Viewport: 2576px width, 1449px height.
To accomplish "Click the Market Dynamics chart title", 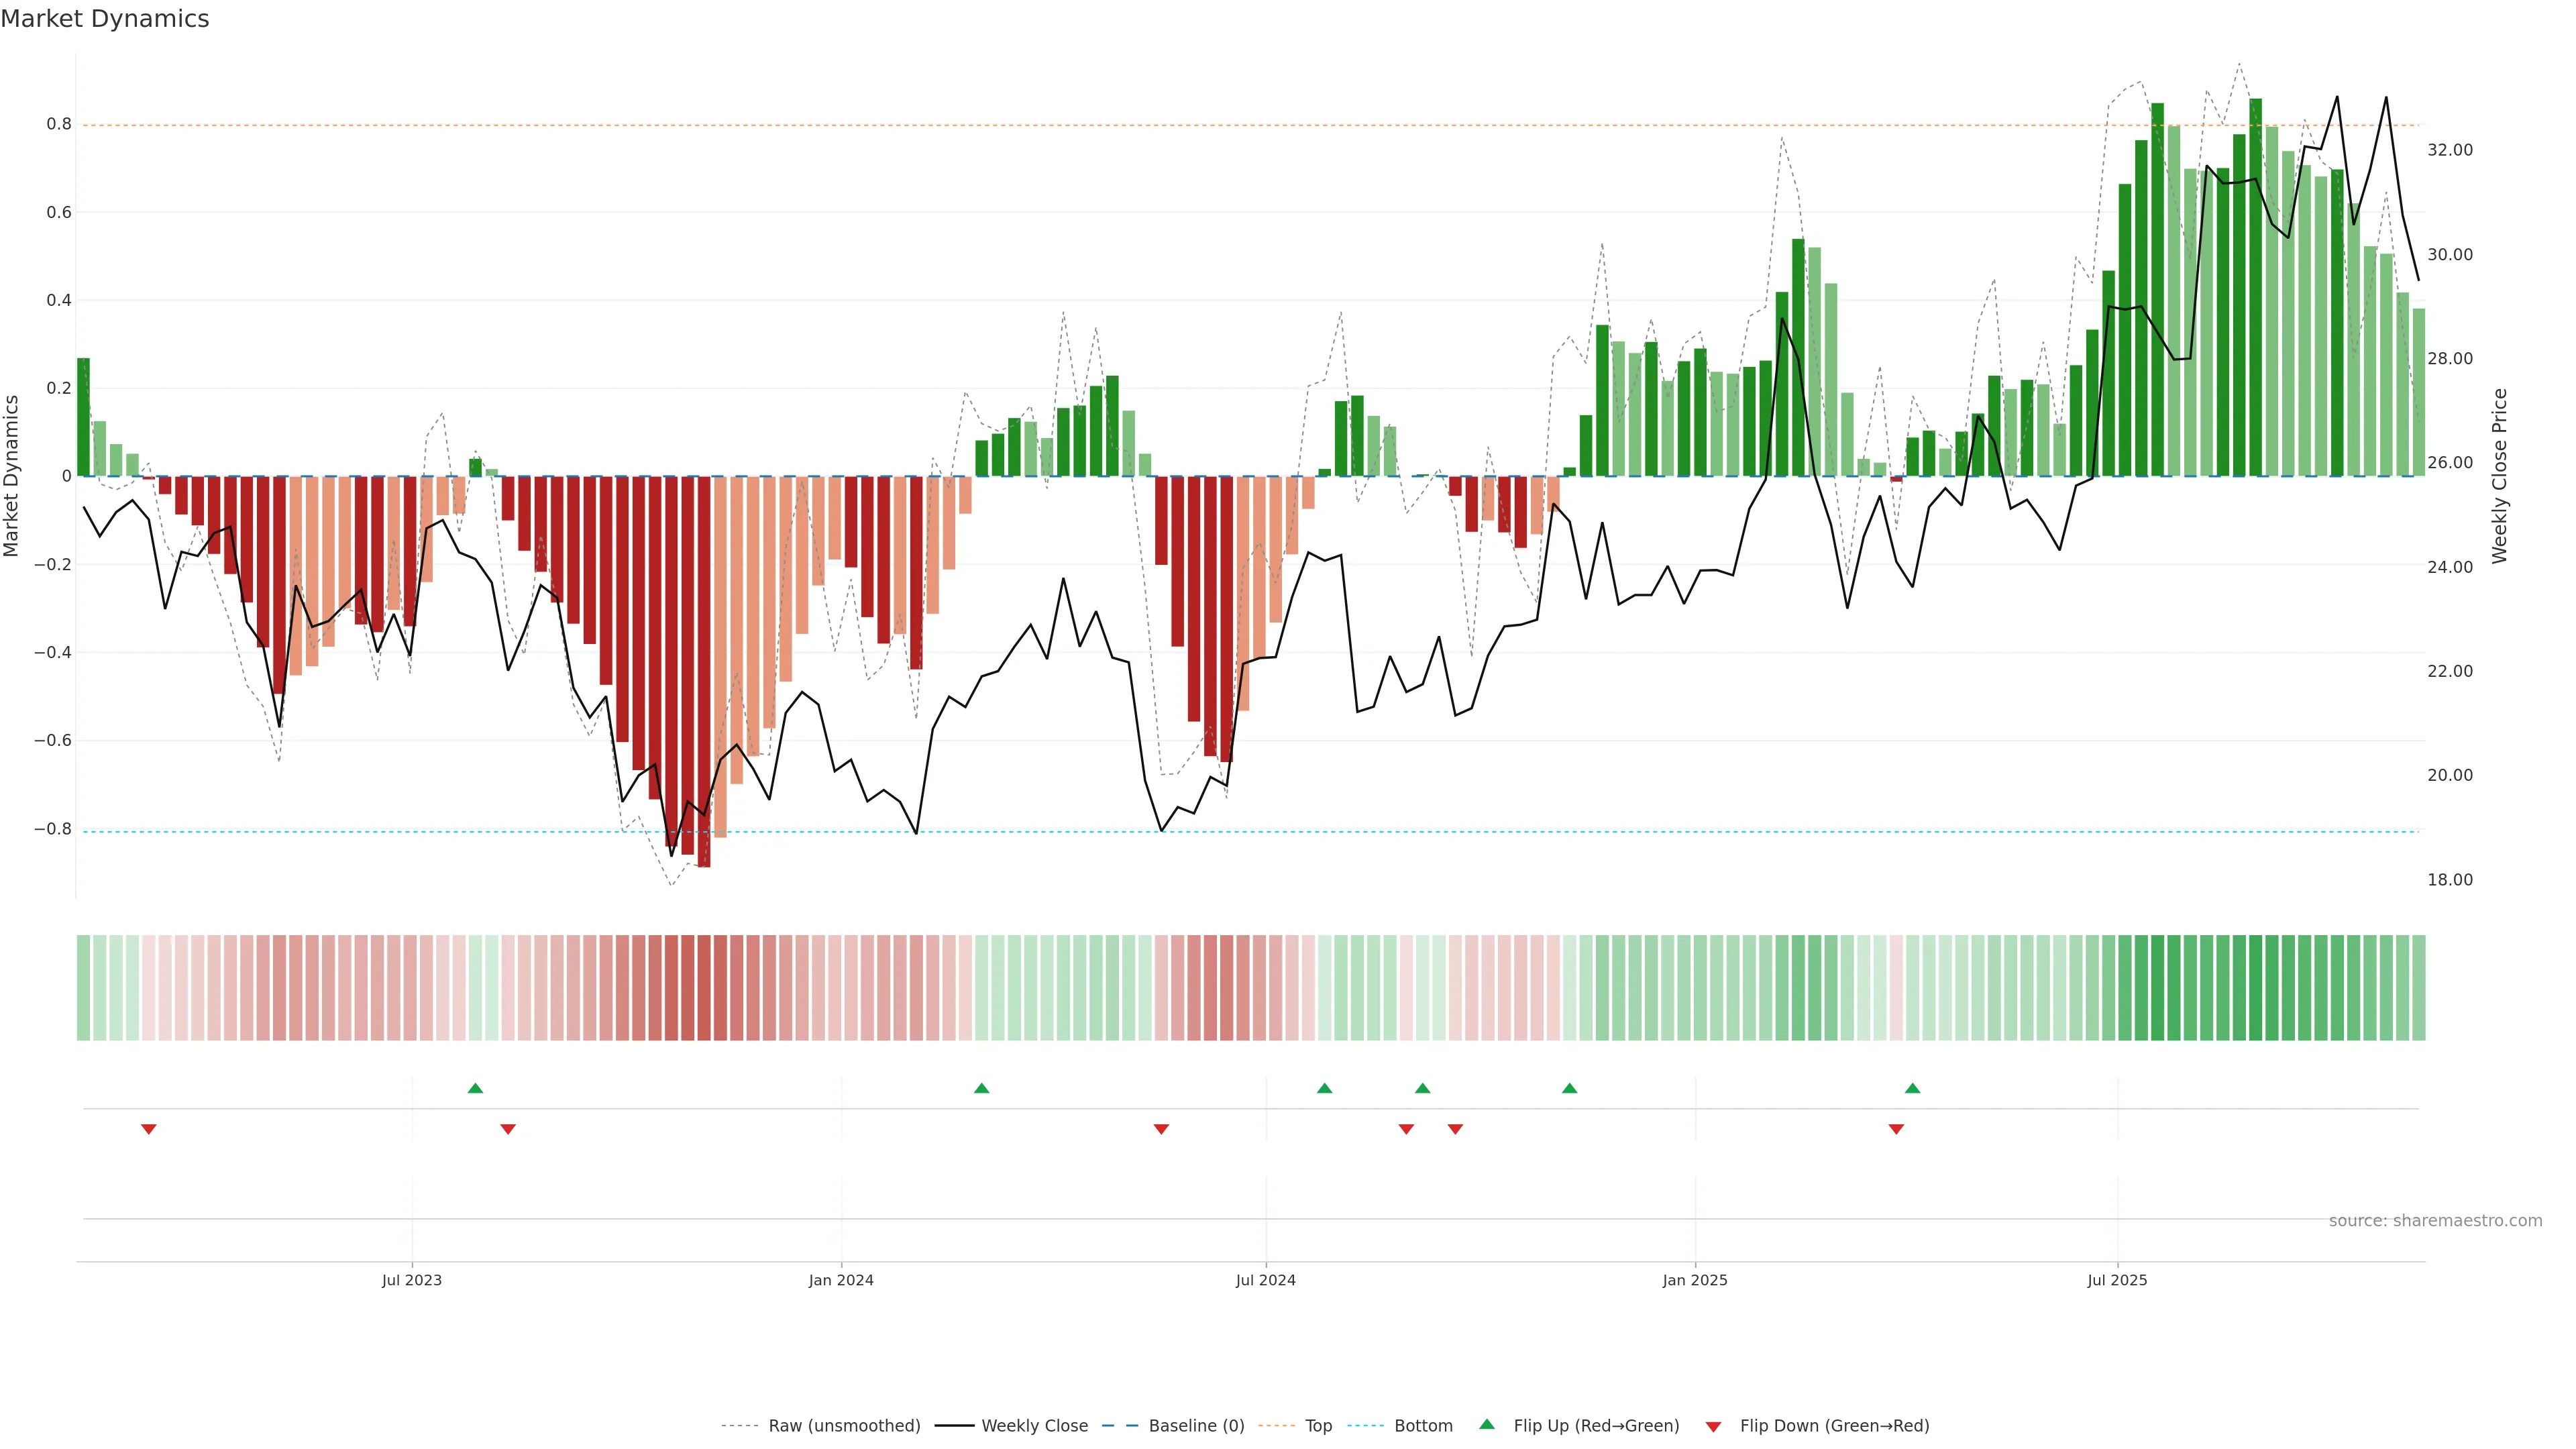I will coord(105,19).
